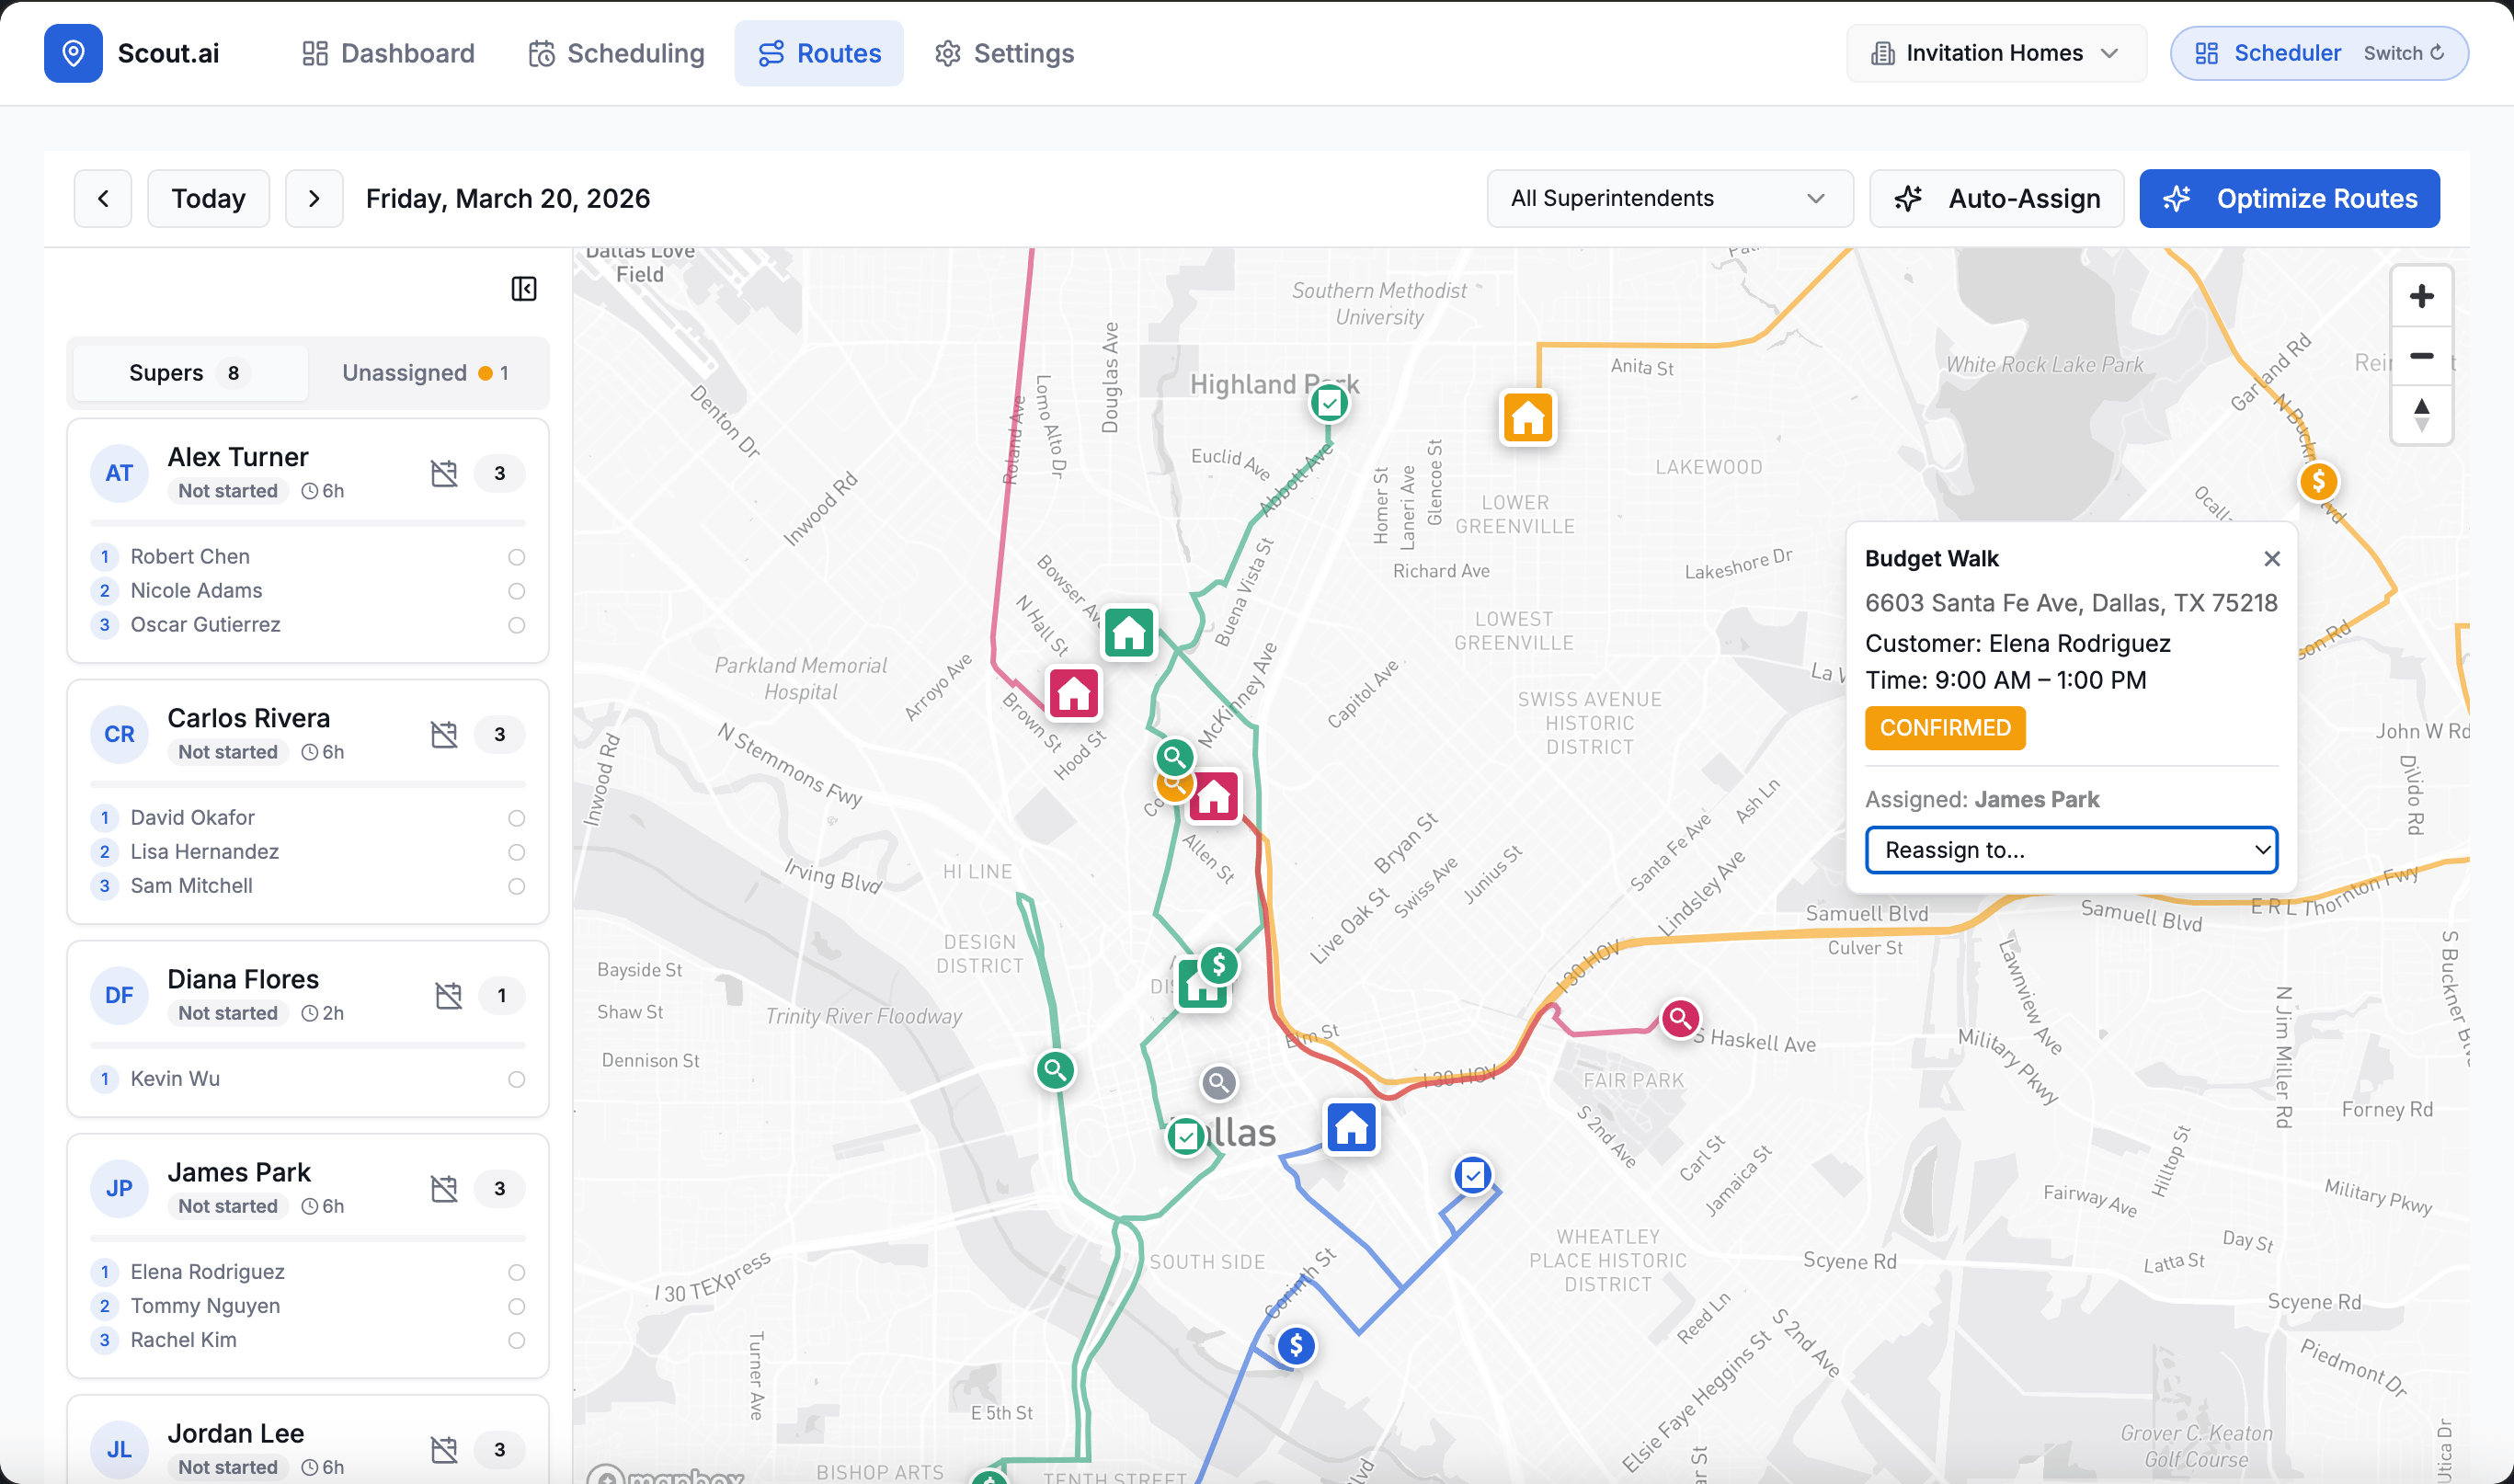Image resolution: width=2514 pixels, height=1484 pixels.
Task: Reset map bearing with compass icon
Action: coord(2421,414)
